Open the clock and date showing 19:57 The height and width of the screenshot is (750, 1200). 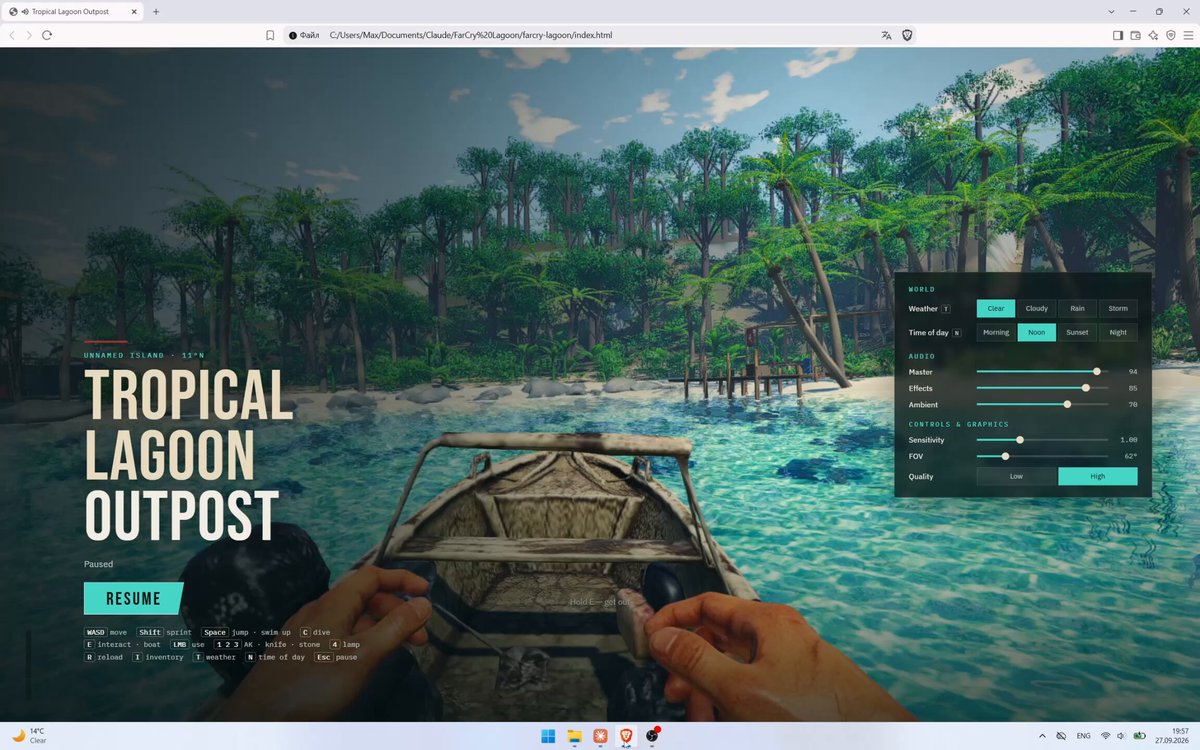point(1172,736)
